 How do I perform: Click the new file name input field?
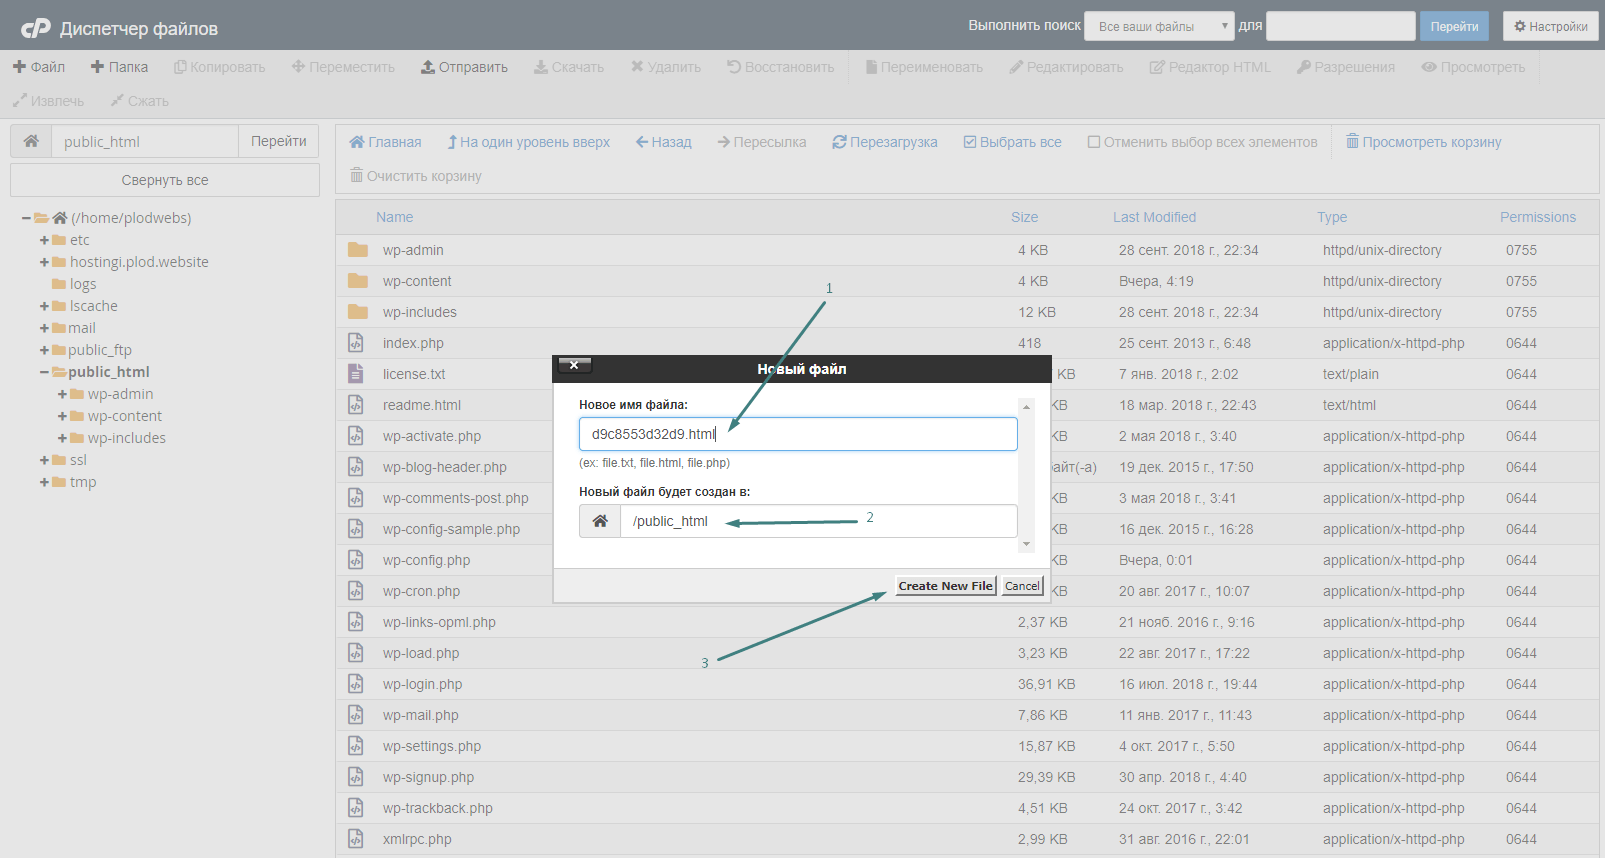pyautogui.click(x=798, y=434)
